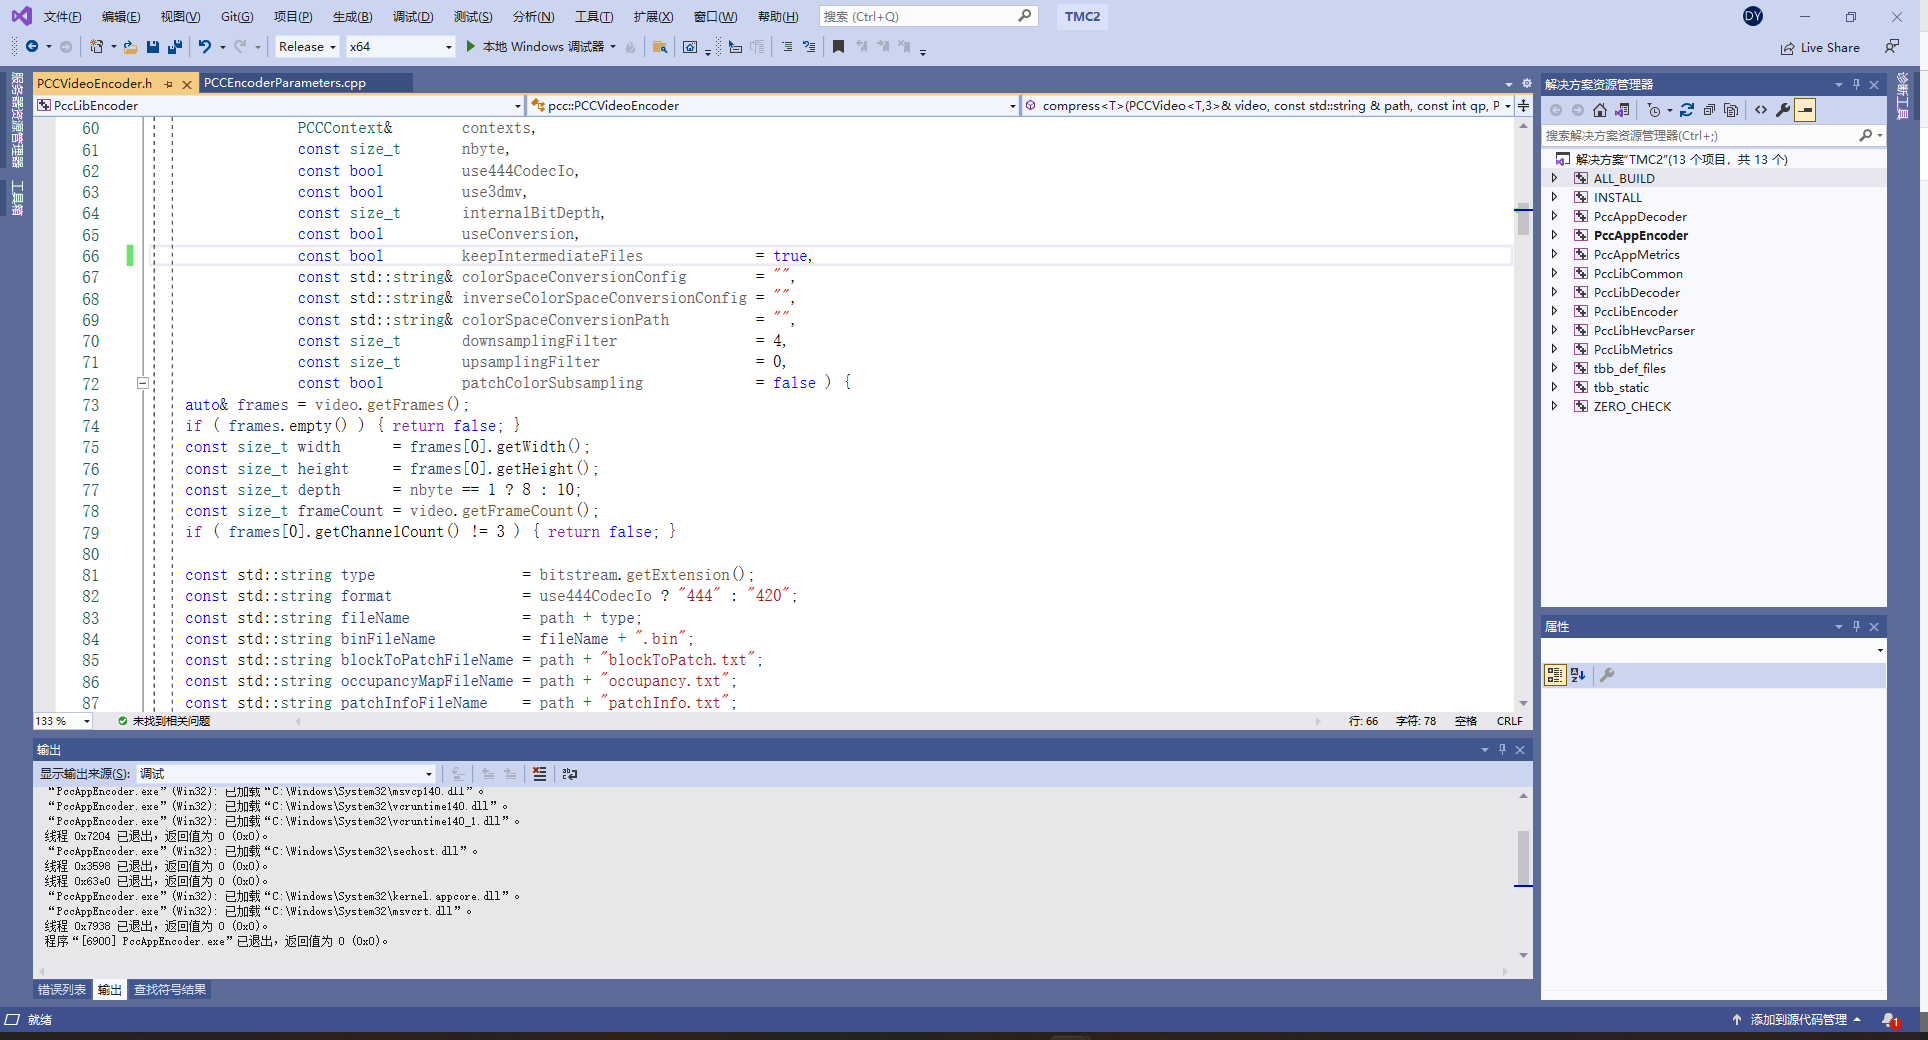This screenshot has height=1040, width=1928.
Task: Select the tbb_static project
Action: pos(1620,387)
